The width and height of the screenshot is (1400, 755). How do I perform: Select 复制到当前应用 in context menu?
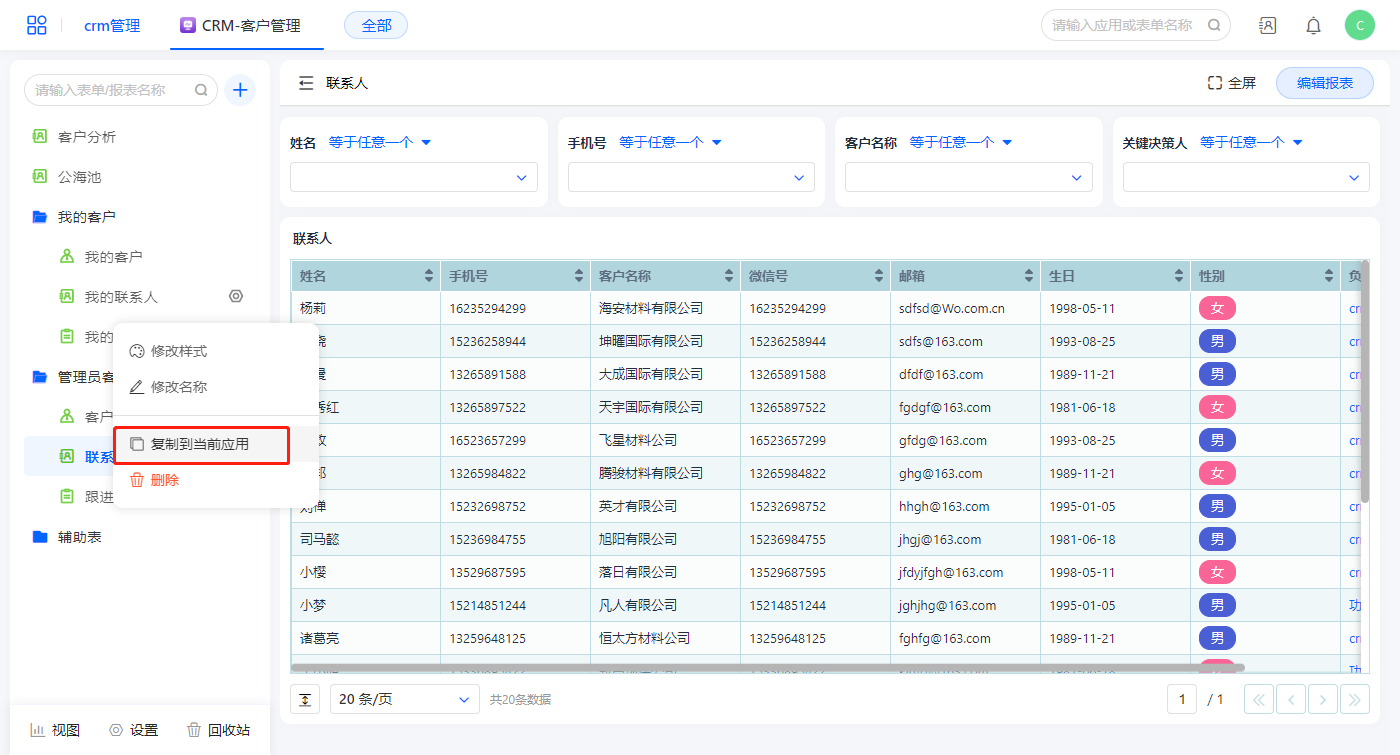[200, 444]
